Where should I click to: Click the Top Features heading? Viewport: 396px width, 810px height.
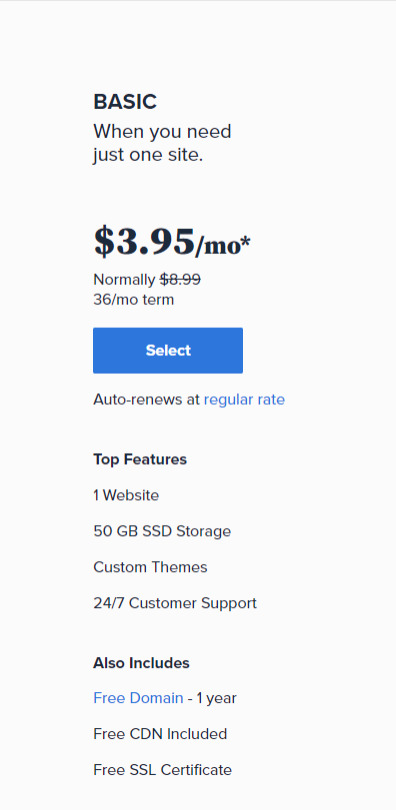140,459
